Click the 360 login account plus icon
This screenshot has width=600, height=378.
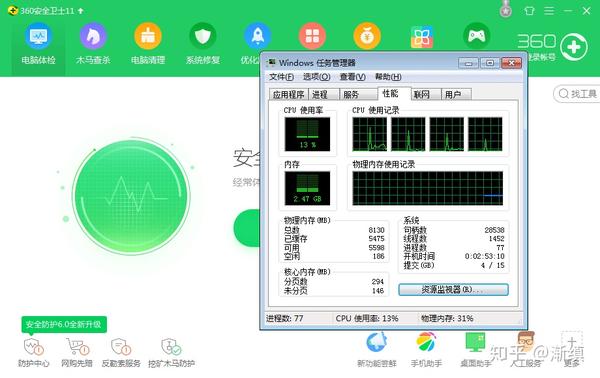pyautogui.click(x=574, y=47)
